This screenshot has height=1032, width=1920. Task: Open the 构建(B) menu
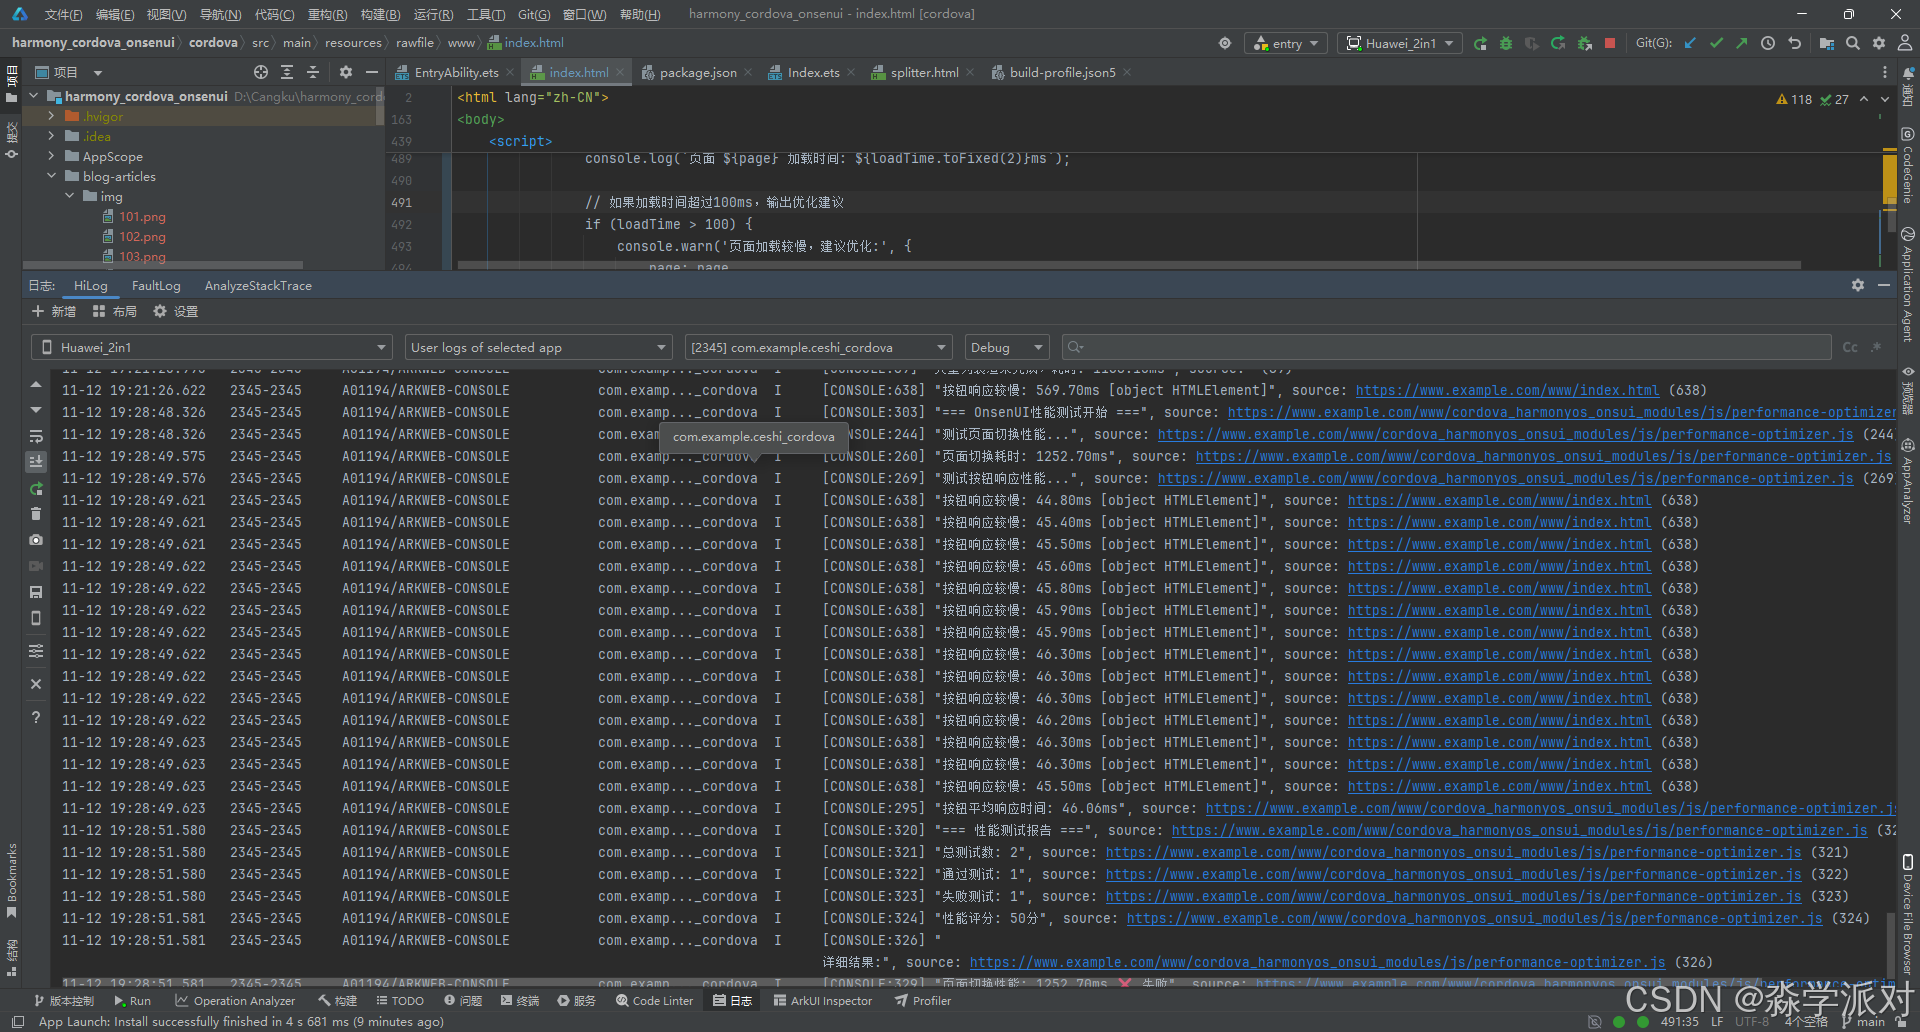click(380, 14)
